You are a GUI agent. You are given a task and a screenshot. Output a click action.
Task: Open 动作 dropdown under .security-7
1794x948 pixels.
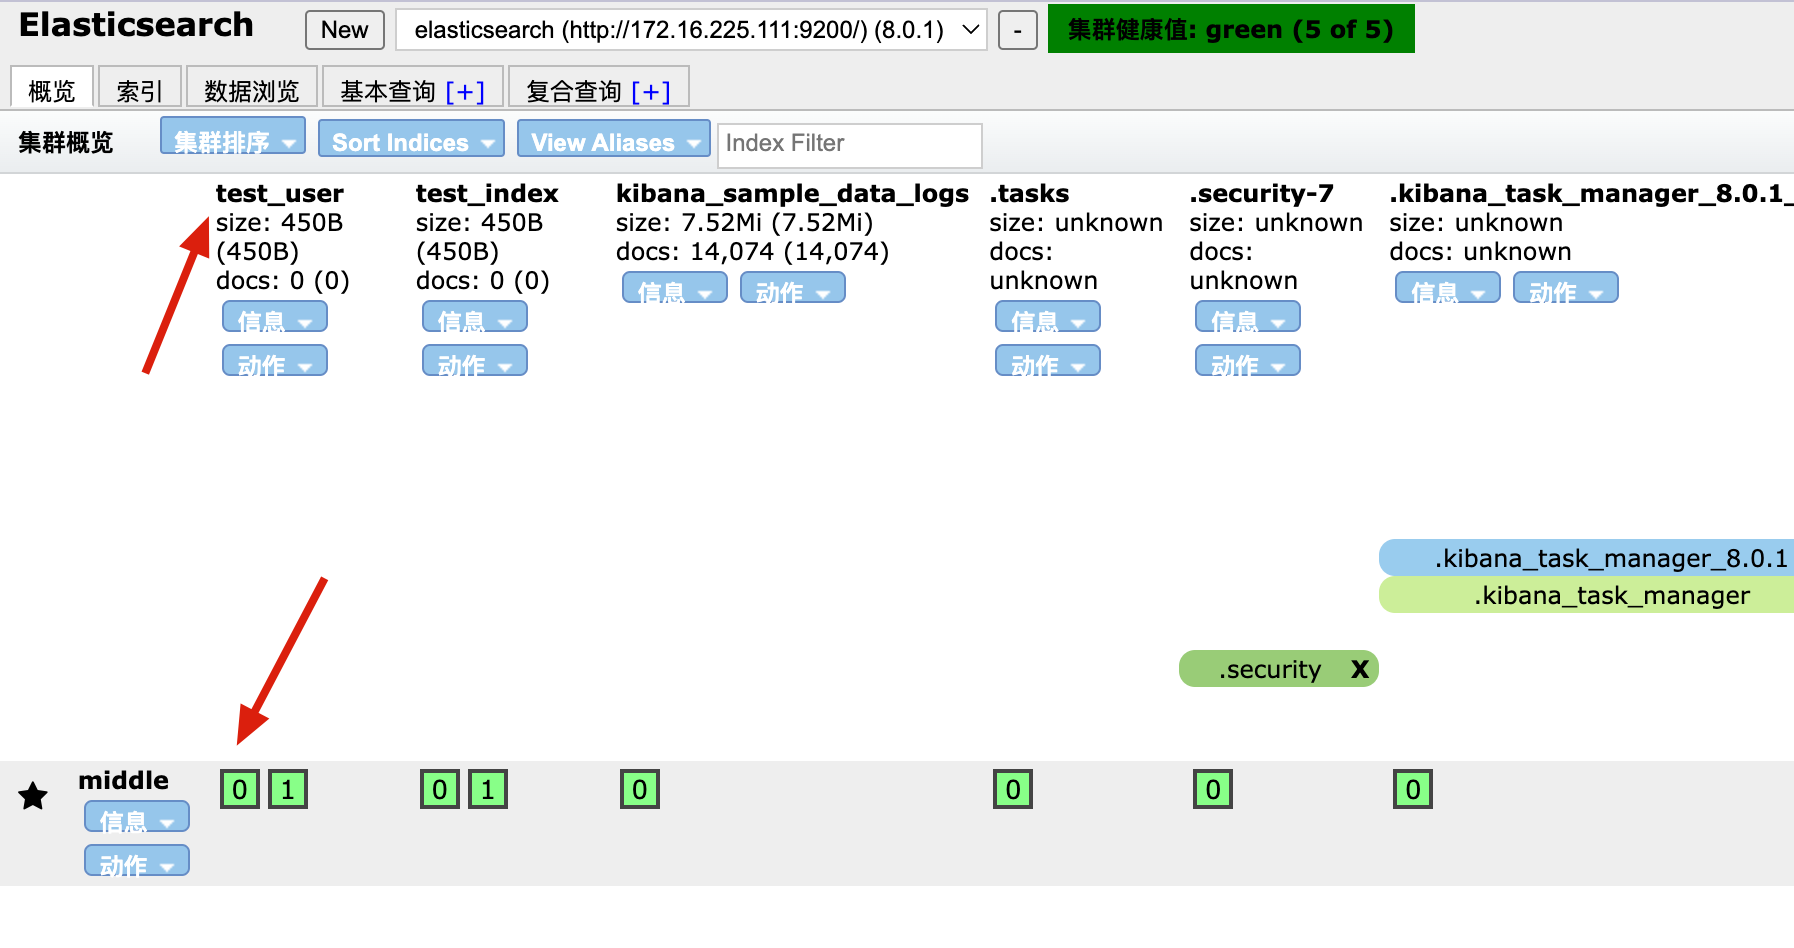click(x=1248, y=361)
